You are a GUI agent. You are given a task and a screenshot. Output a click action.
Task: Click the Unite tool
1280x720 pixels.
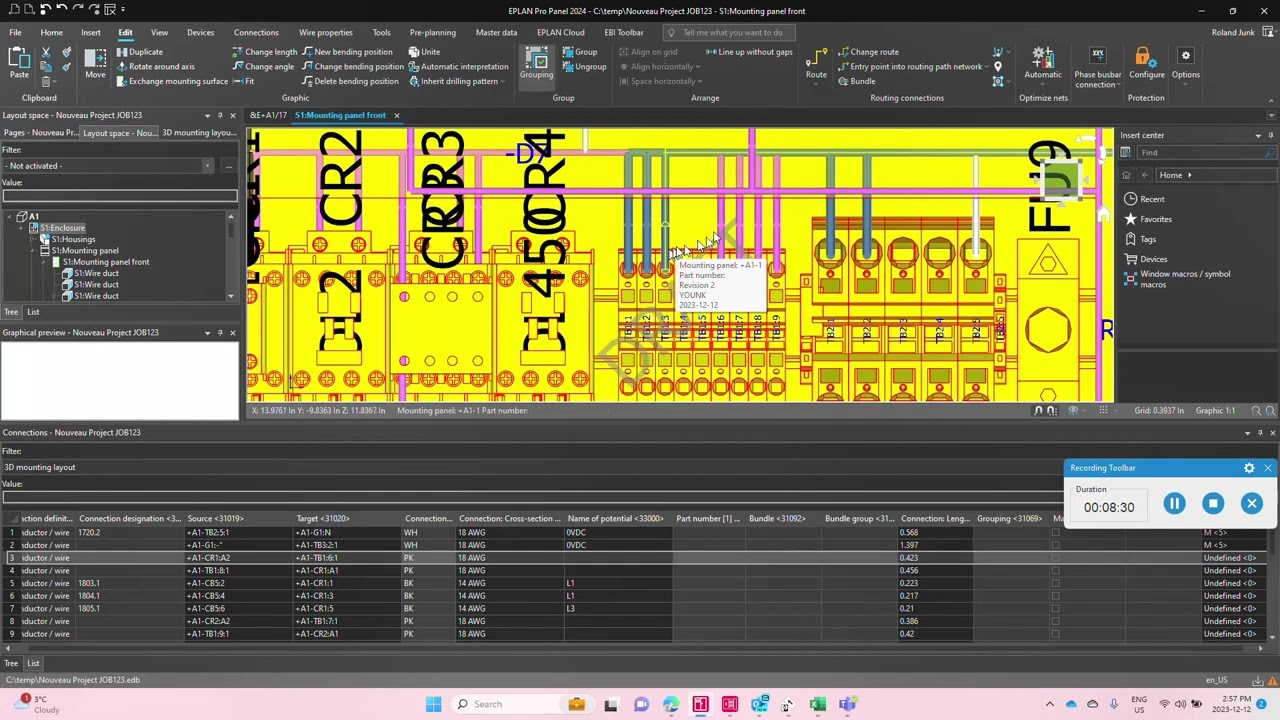pos(424,52)
